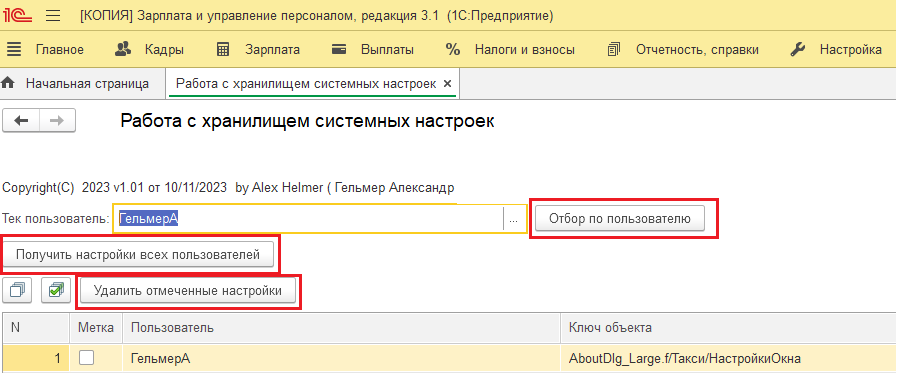Check all marks with the green checkmark icon

click(56, 290)
